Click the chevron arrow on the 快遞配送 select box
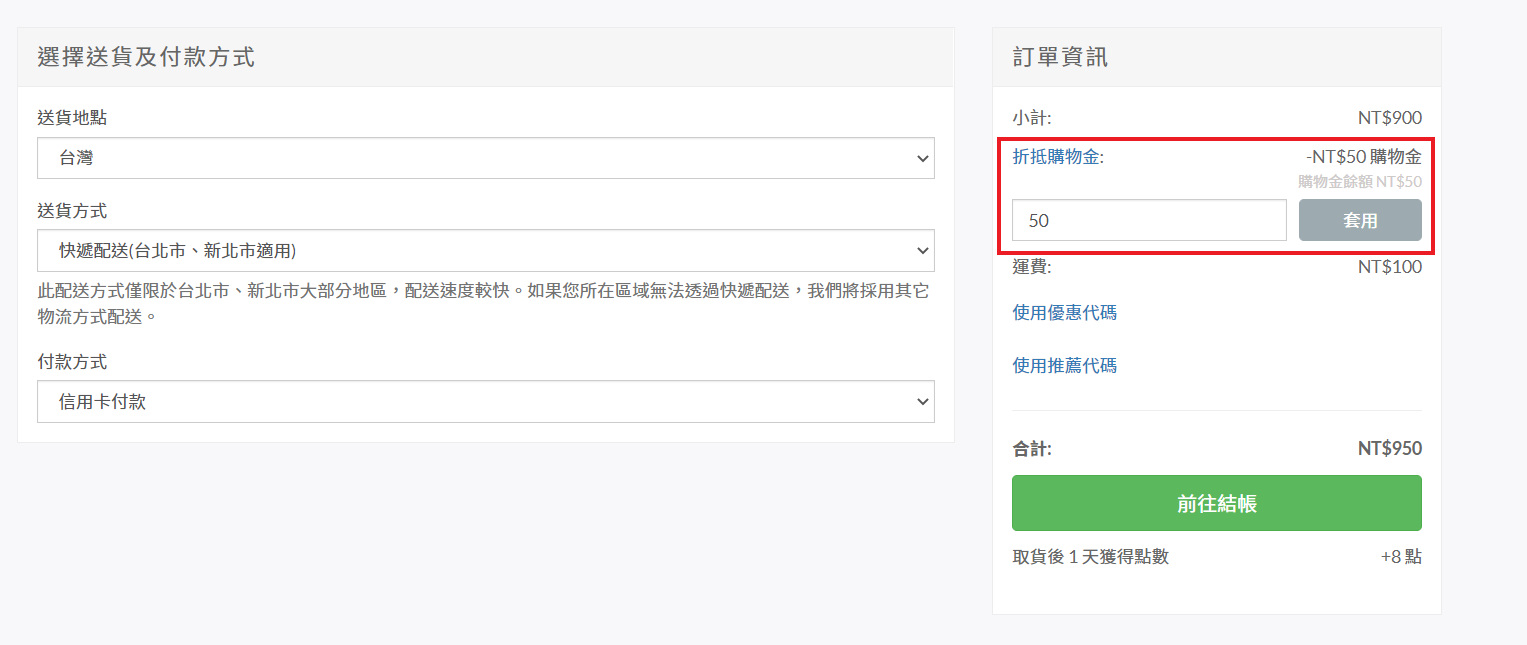 [921, 251]
